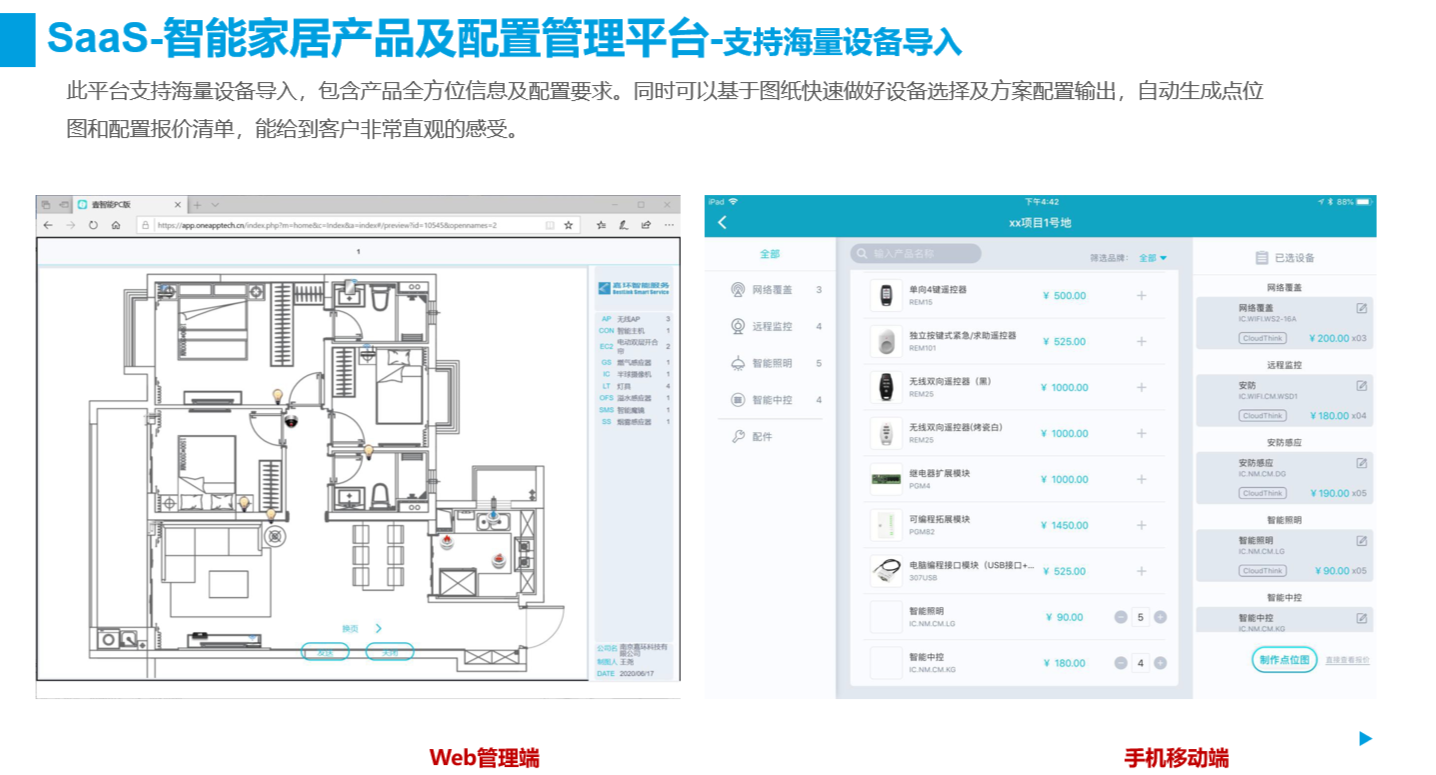Click the slide next-page triangle arrow

click(x=1365, y=738)
